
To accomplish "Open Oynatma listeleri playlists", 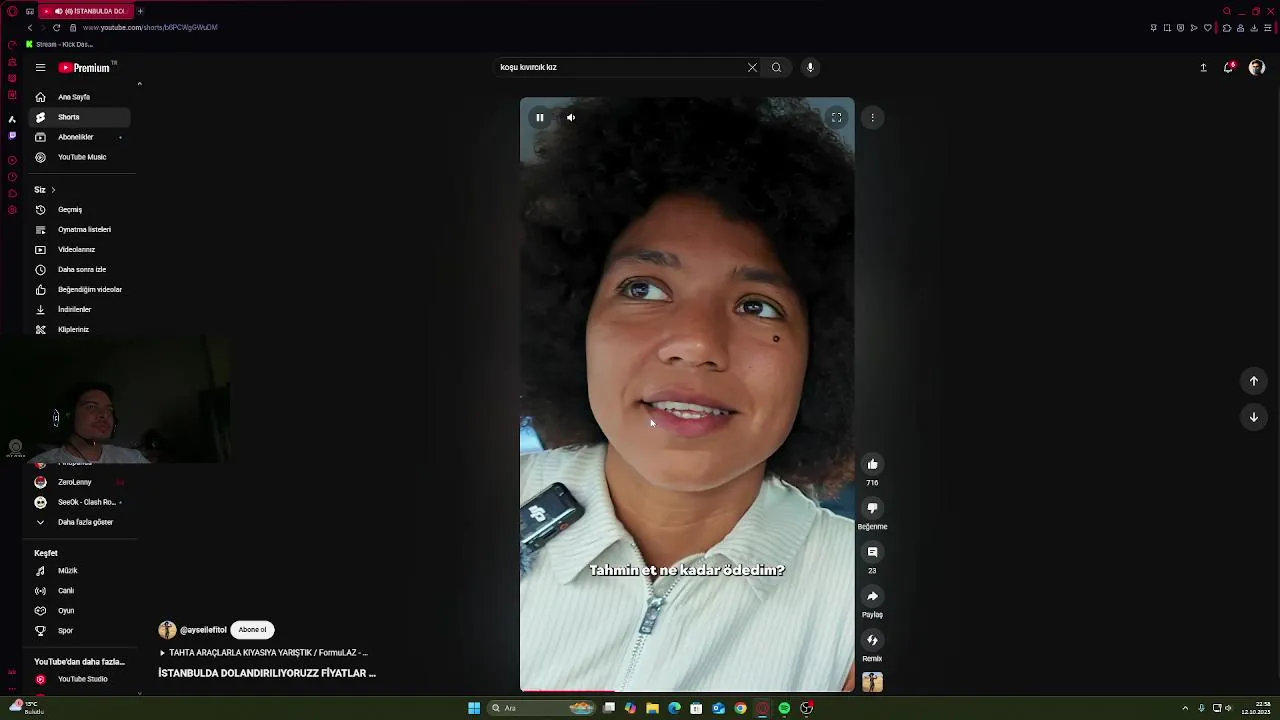I will [78, 230].
